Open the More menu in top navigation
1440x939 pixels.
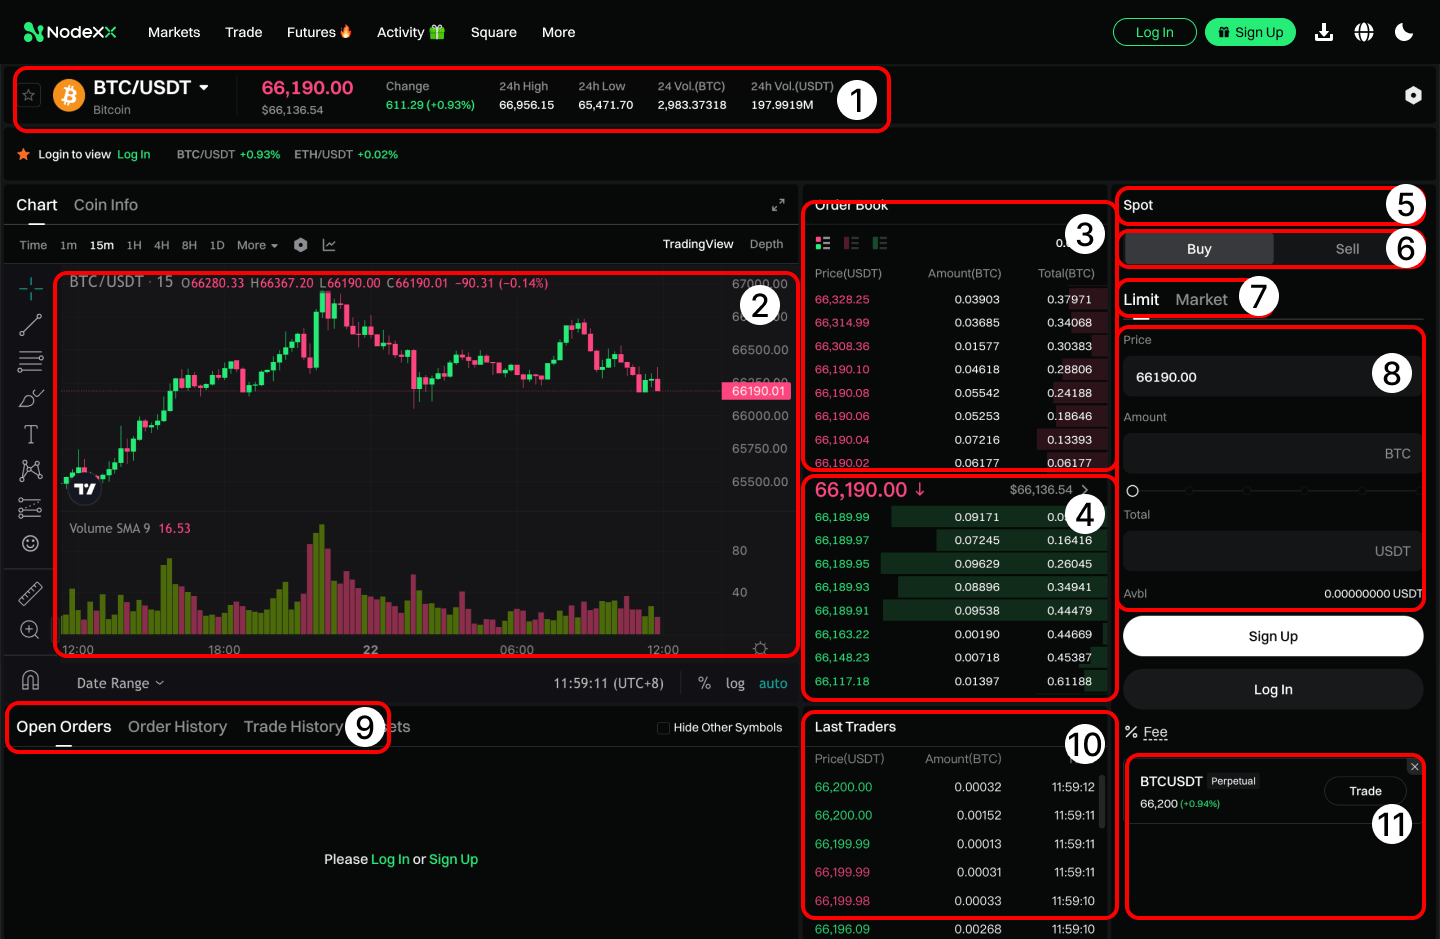click(x=558, y=32)
